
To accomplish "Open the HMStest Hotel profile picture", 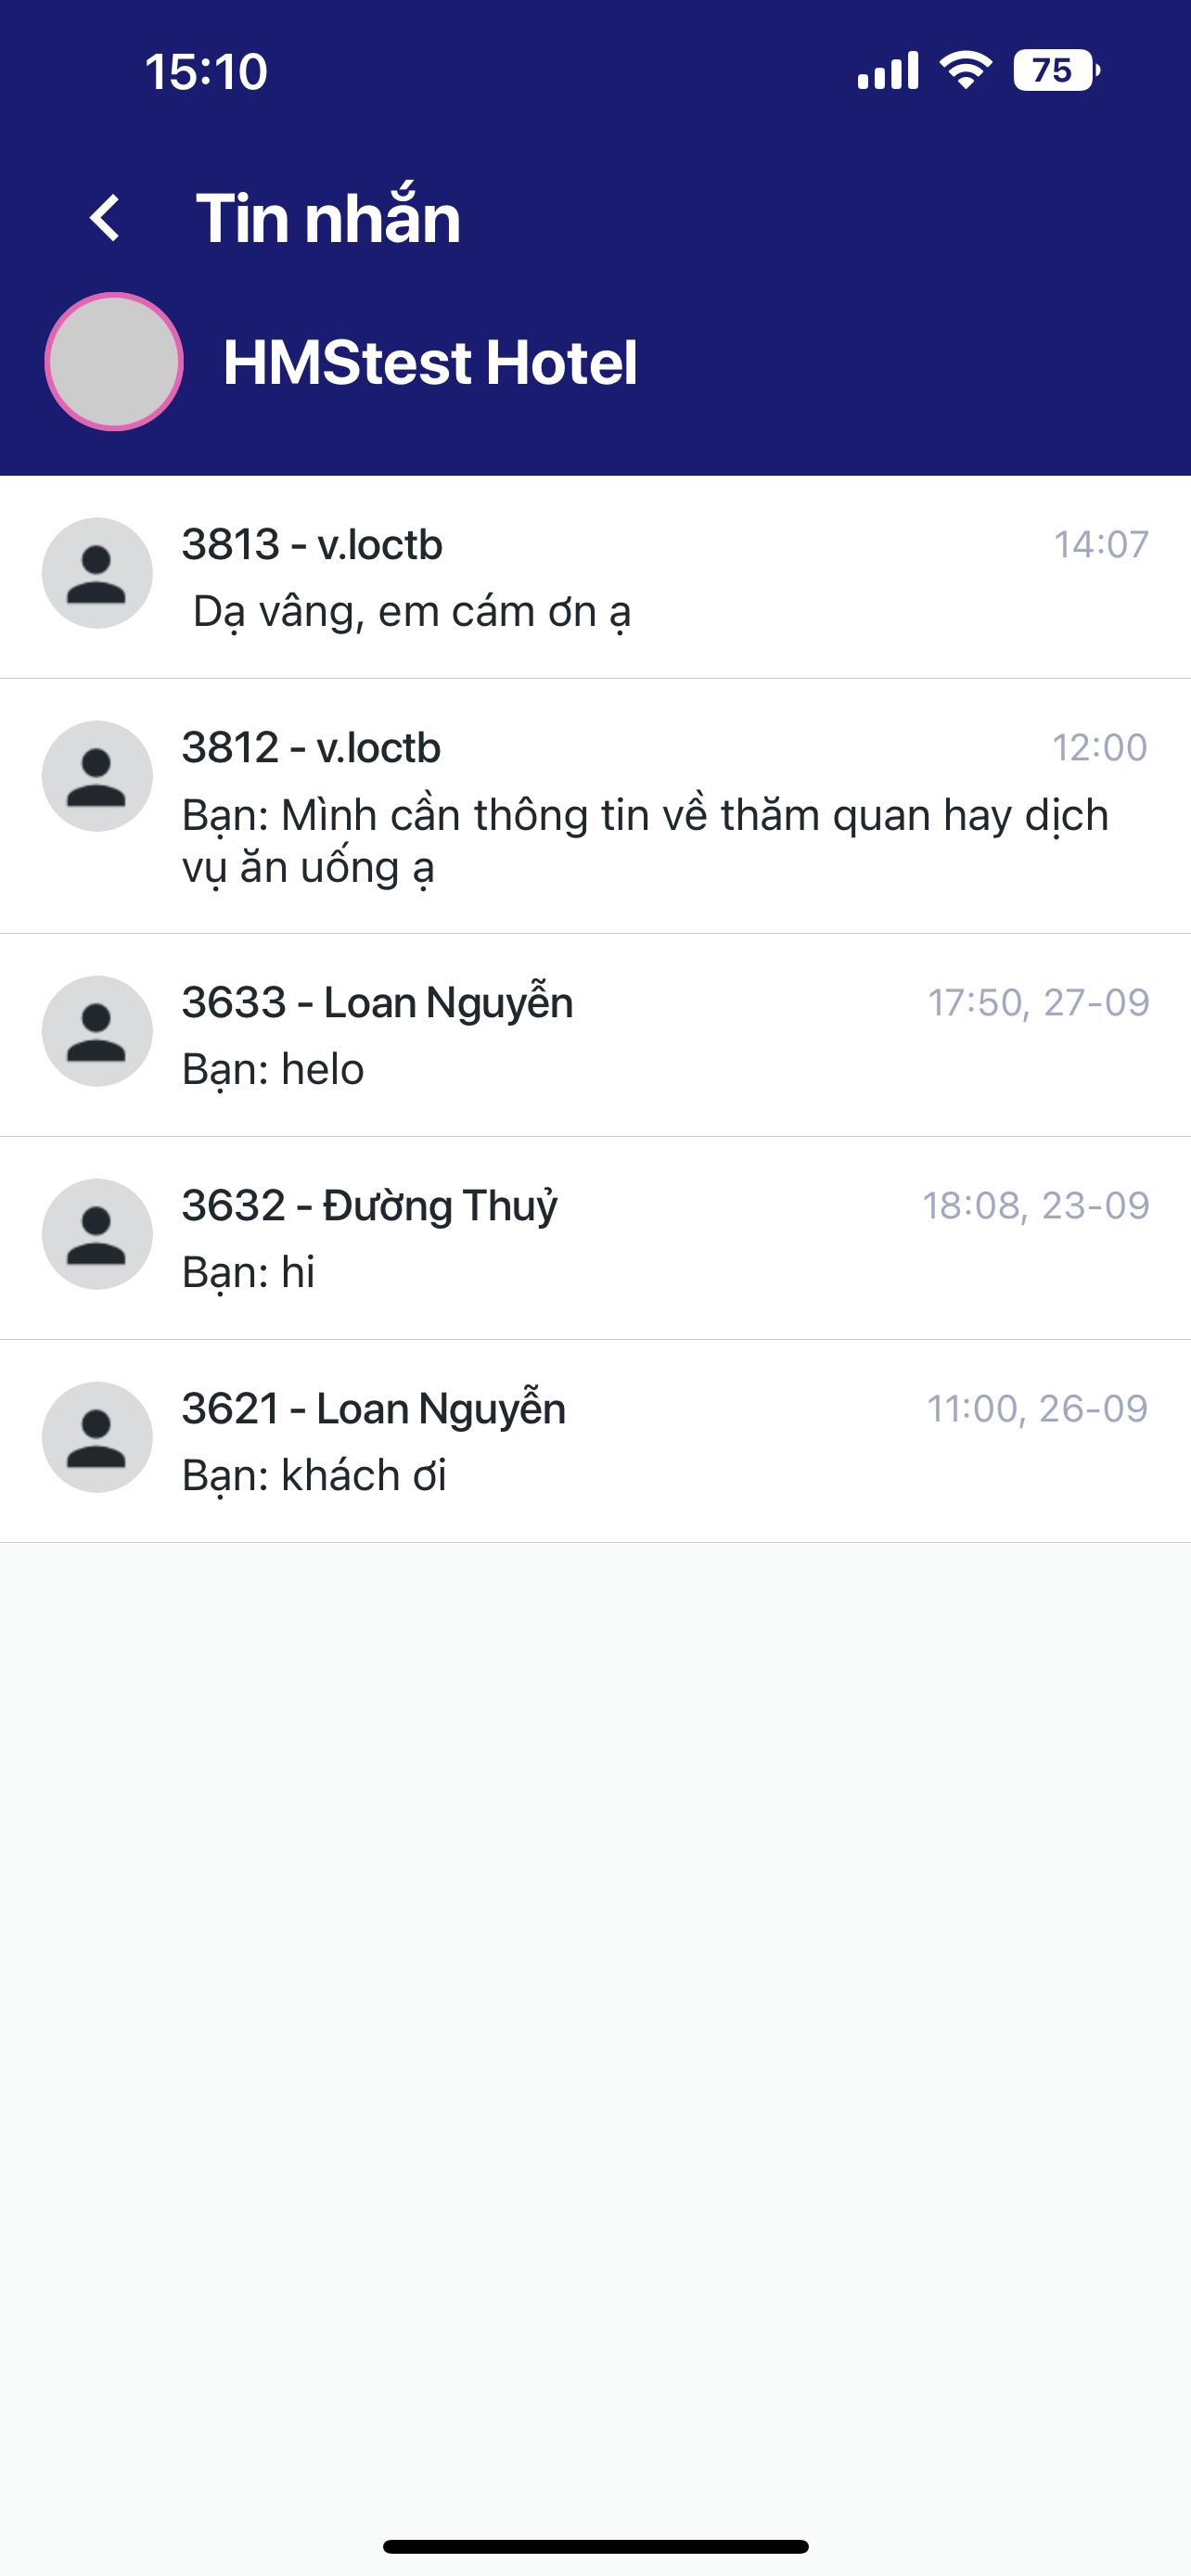I will [114, 362].
